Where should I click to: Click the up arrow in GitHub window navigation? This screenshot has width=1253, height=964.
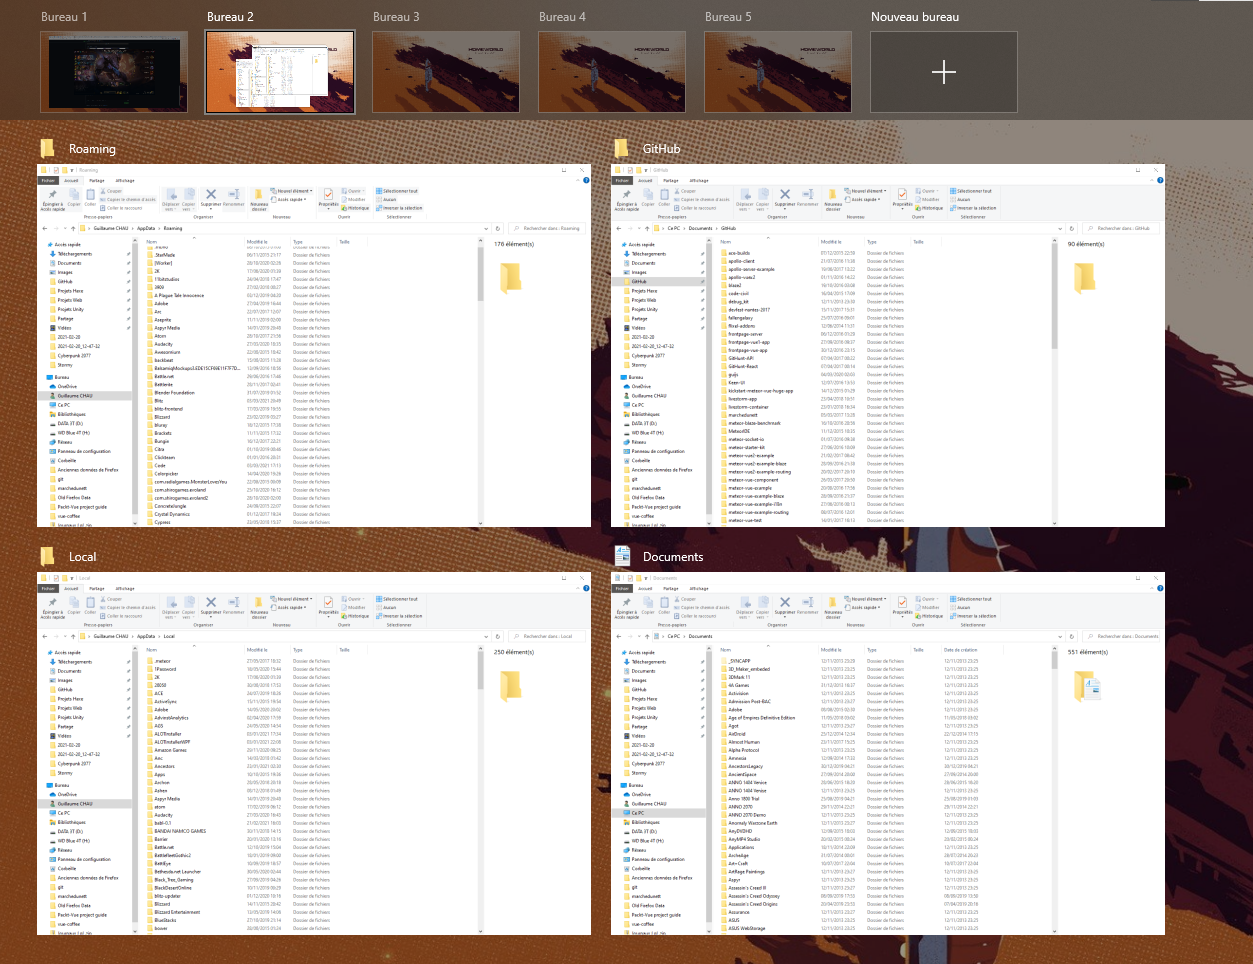pyautogui.click(x=647, y=228)
